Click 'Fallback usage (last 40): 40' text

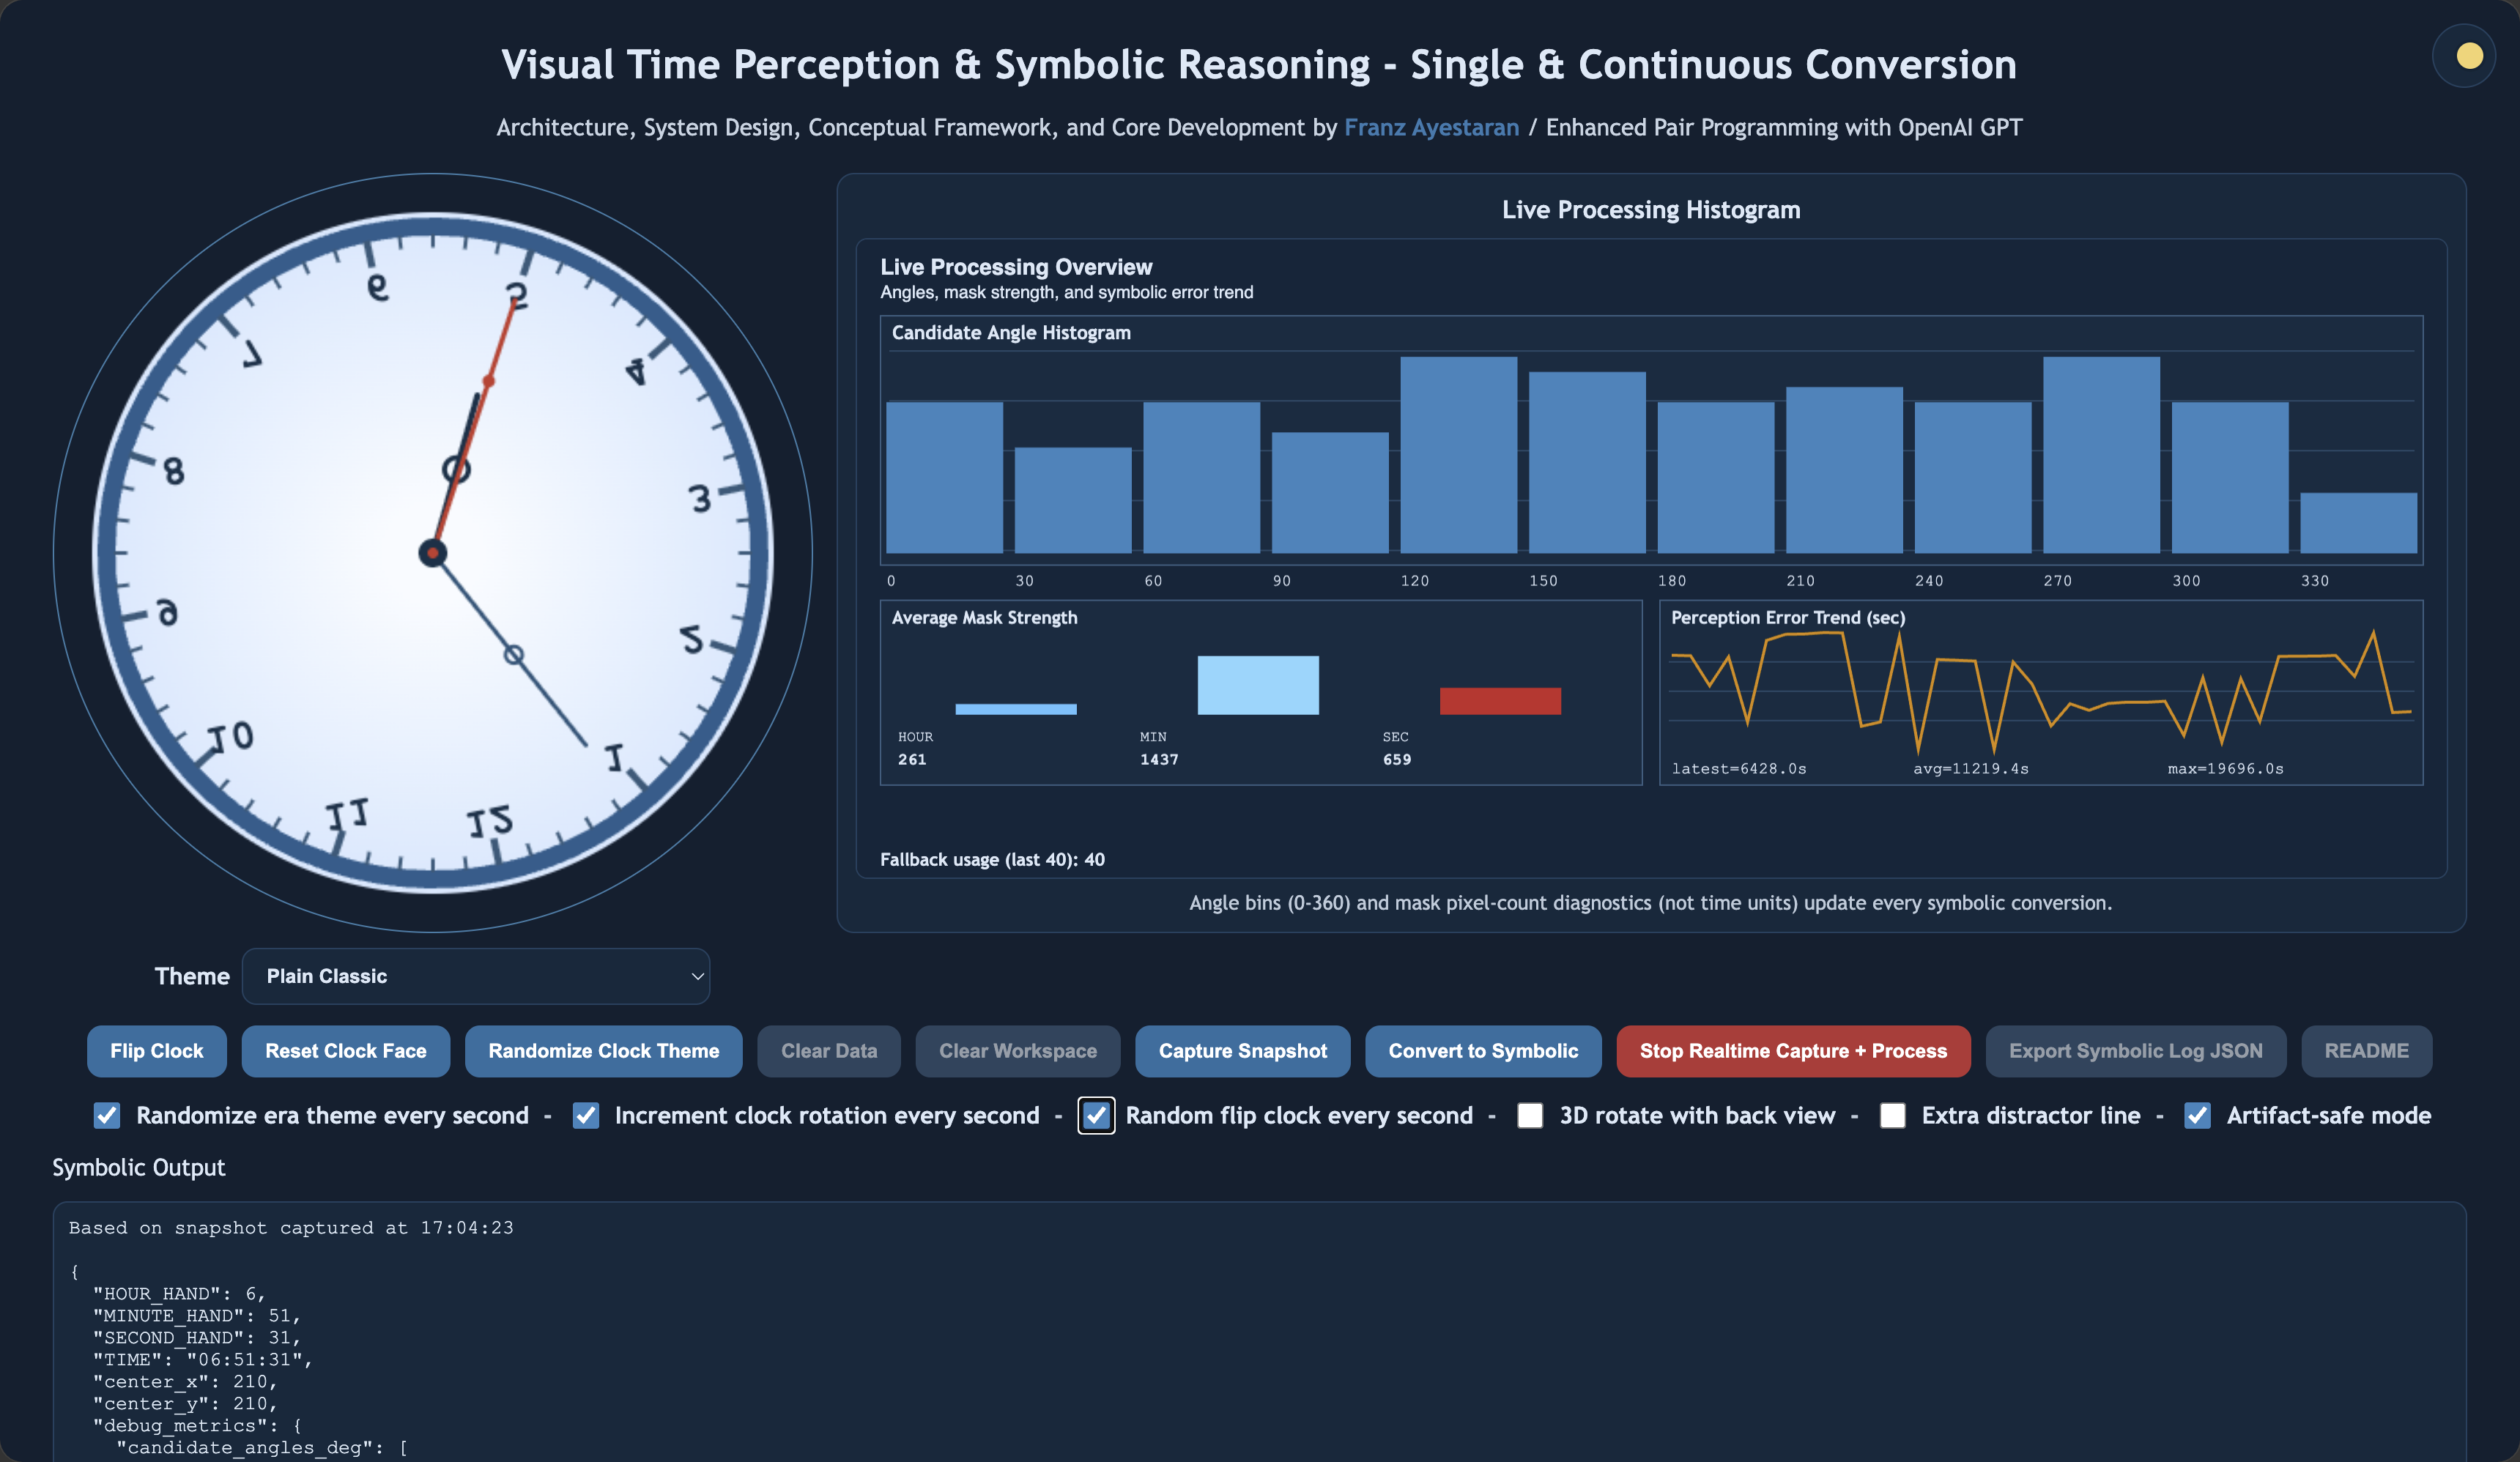coord(992,860)
